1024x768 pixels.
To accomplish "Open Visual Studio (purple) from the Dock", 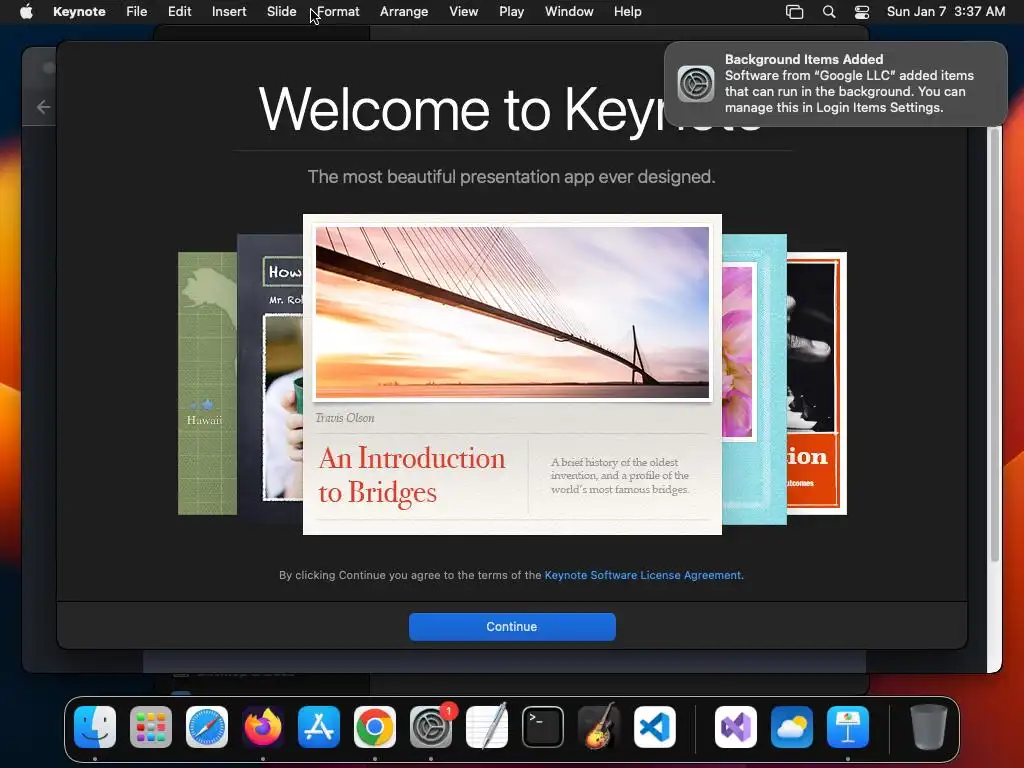I will (x=736, y=727).
